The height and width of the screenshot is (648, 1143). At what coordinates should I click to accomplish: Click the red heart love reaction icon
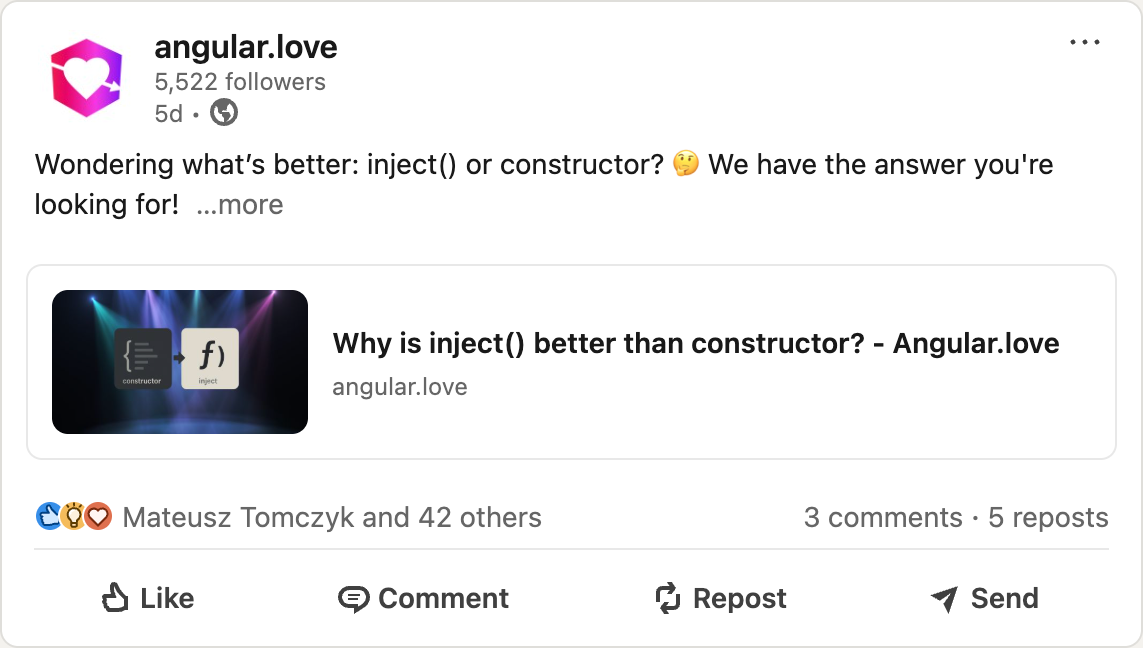click(98, 517)
